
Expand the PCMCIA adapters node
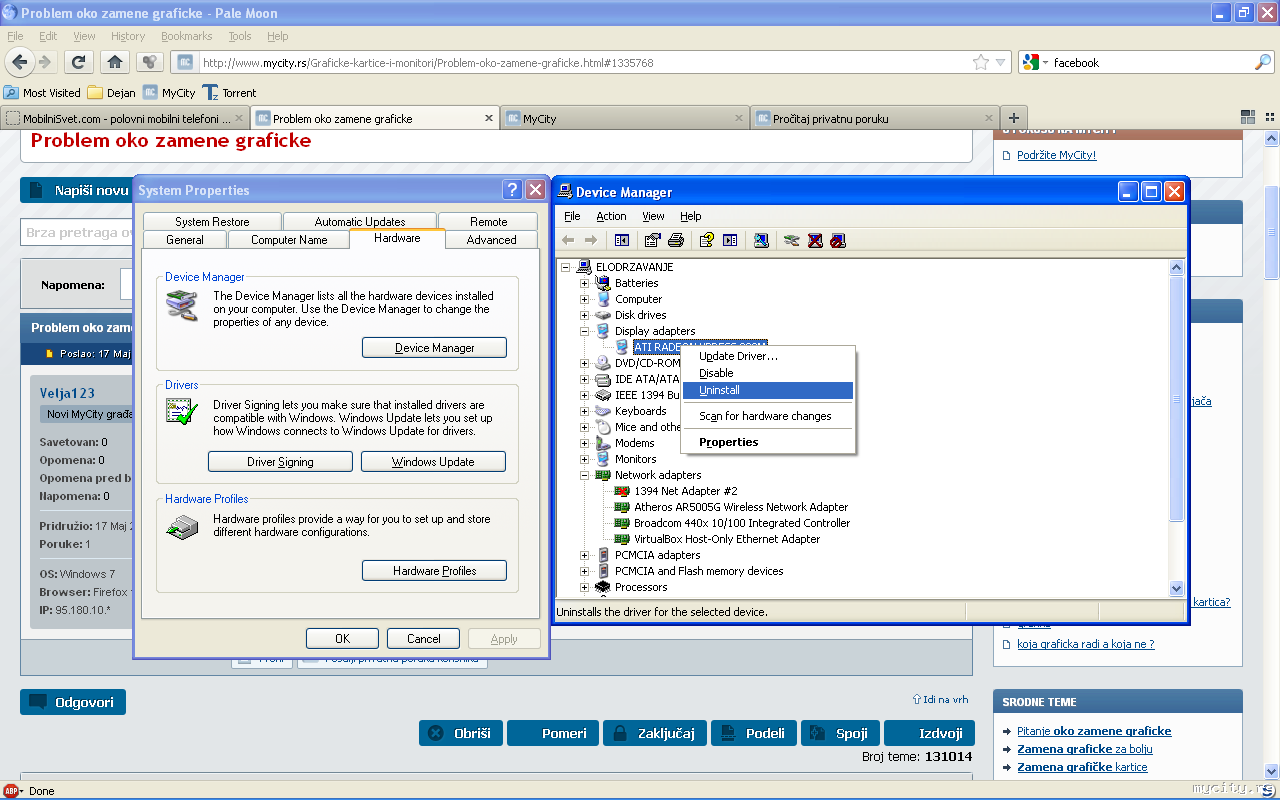[584, 555]
